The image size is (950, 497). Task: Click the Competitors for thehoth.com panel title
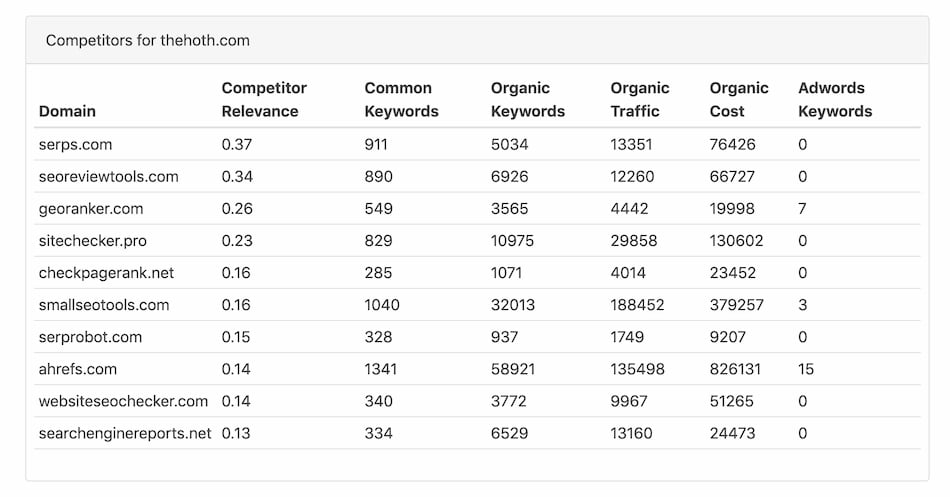(x=148, y=41)
